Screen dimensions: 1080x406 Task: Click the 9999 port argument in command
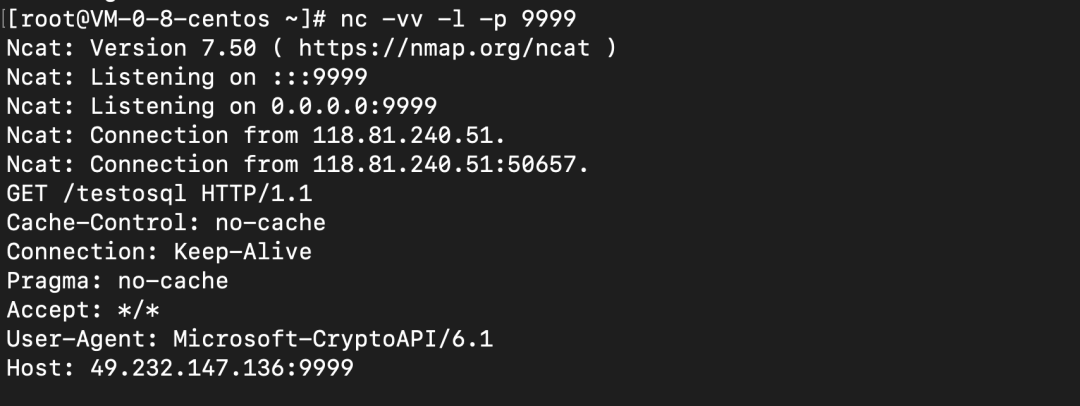pyautogui.click(x=548, y=19)
